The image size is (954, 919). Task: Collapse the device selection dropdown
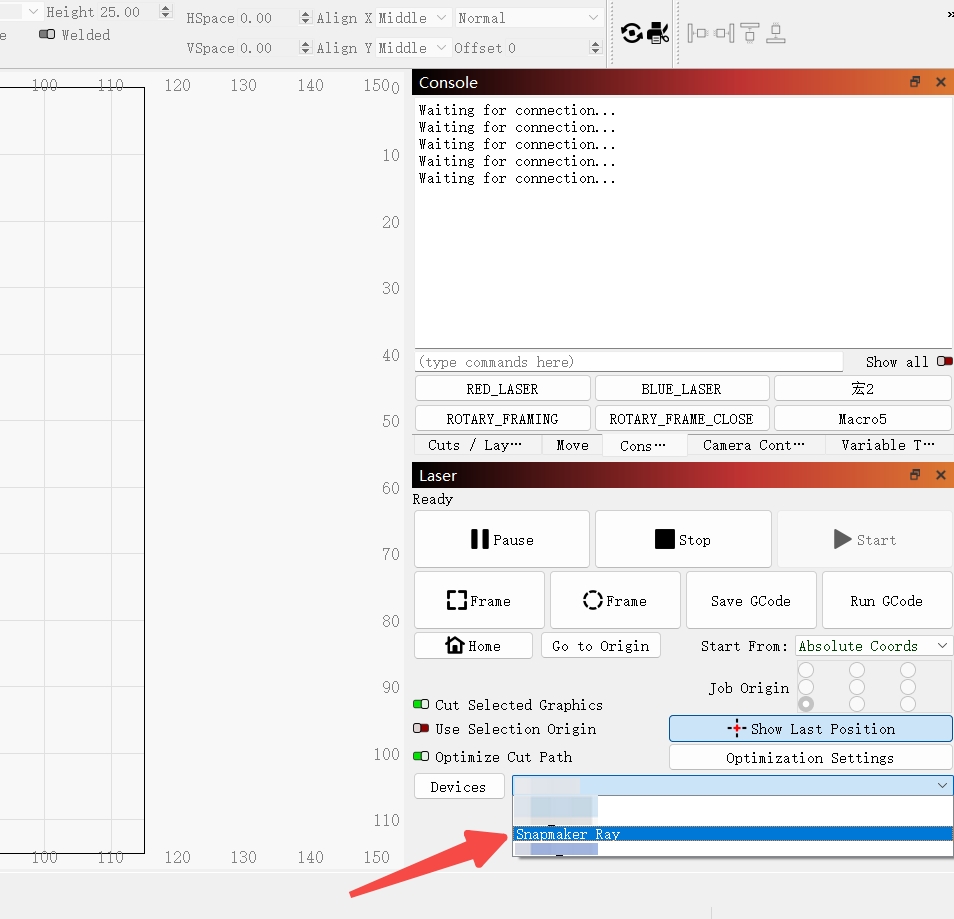(x=942, y=785)
